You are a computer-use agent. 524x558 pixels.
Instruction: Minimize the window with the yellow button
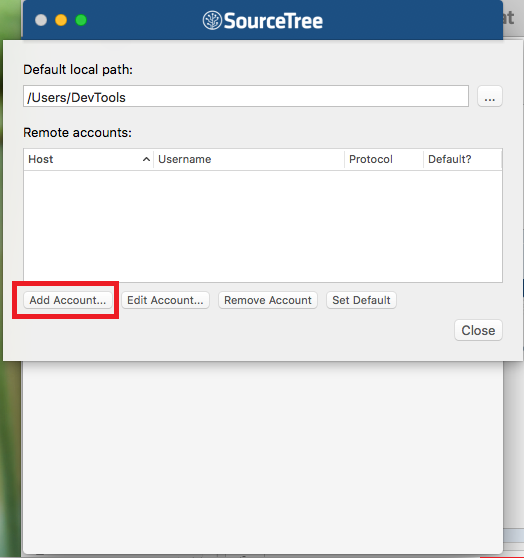coord(61,20)
